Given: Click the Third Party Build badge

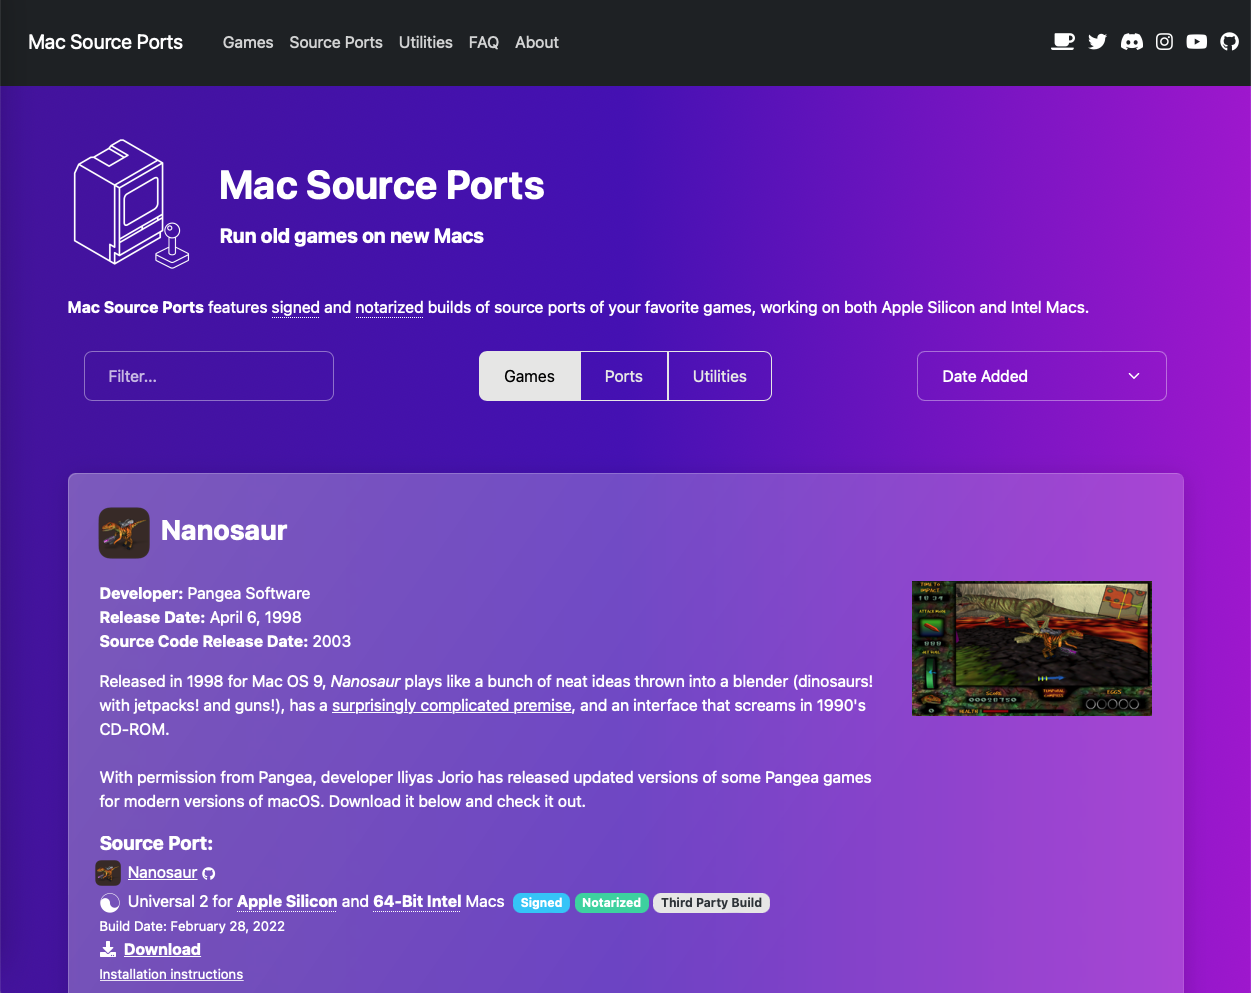Looking at the screenshot, I should click(711, 902).
